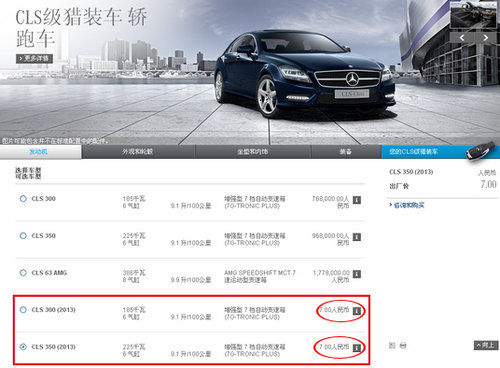This screenshot has height=368, width=500.
Task: Open info icon for CLS 300 price 768,000.00
Action: tap(357, 200)
